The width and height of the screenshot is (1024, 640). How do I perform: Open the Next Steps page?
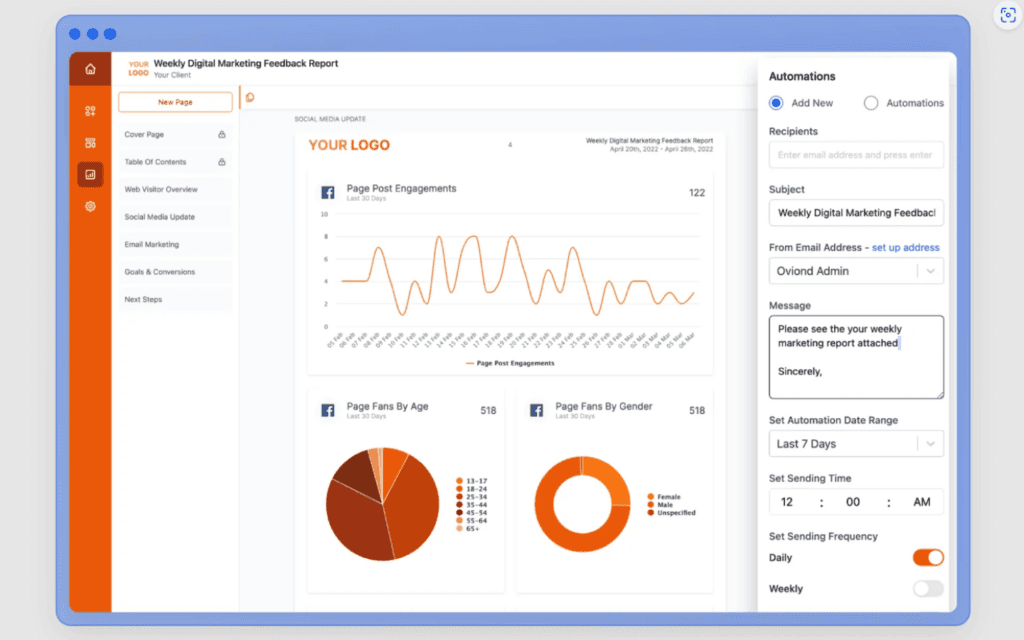click(174, 299)
